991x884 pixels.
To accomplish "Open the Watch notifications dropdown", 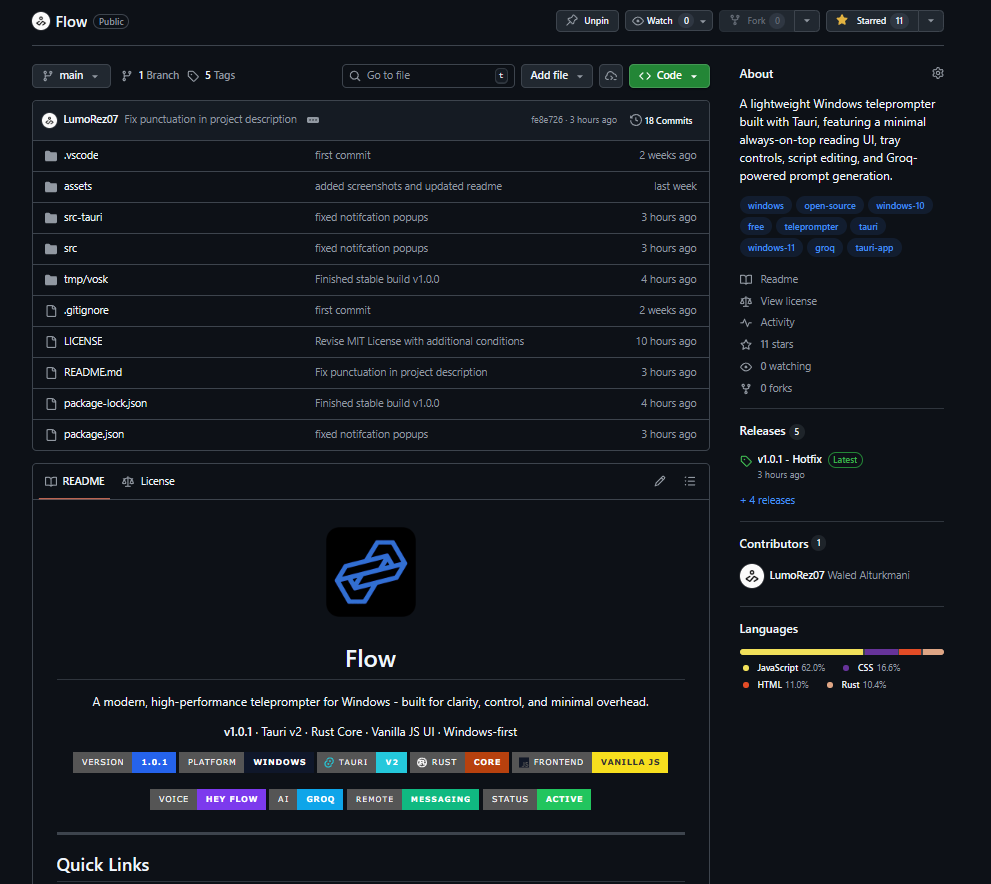I will pos(669,21).
